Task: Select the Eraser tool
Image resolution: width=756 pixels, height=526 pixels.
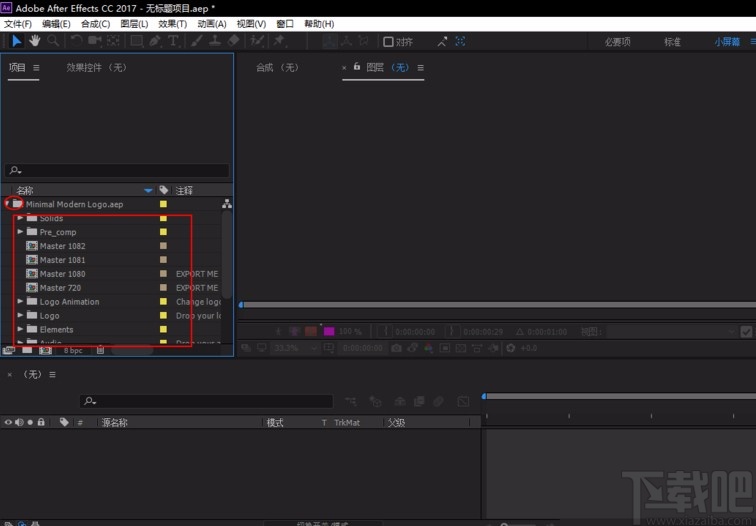Action: pyautogui.click(x=233, y=41)
